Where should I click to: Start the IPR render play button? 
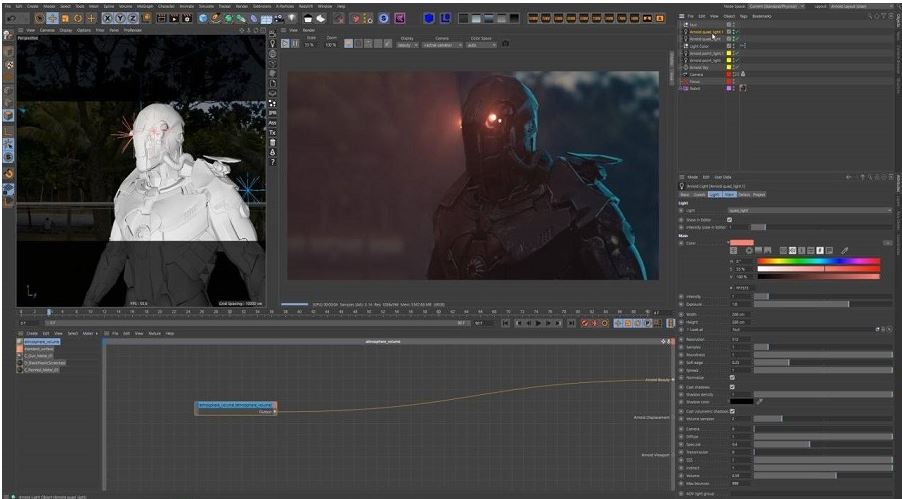pos(283,44)
